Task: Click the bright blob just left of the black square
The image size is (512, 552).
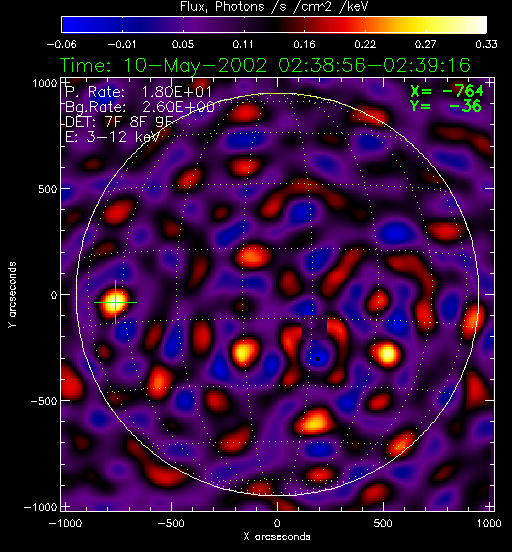Action: 244,352
